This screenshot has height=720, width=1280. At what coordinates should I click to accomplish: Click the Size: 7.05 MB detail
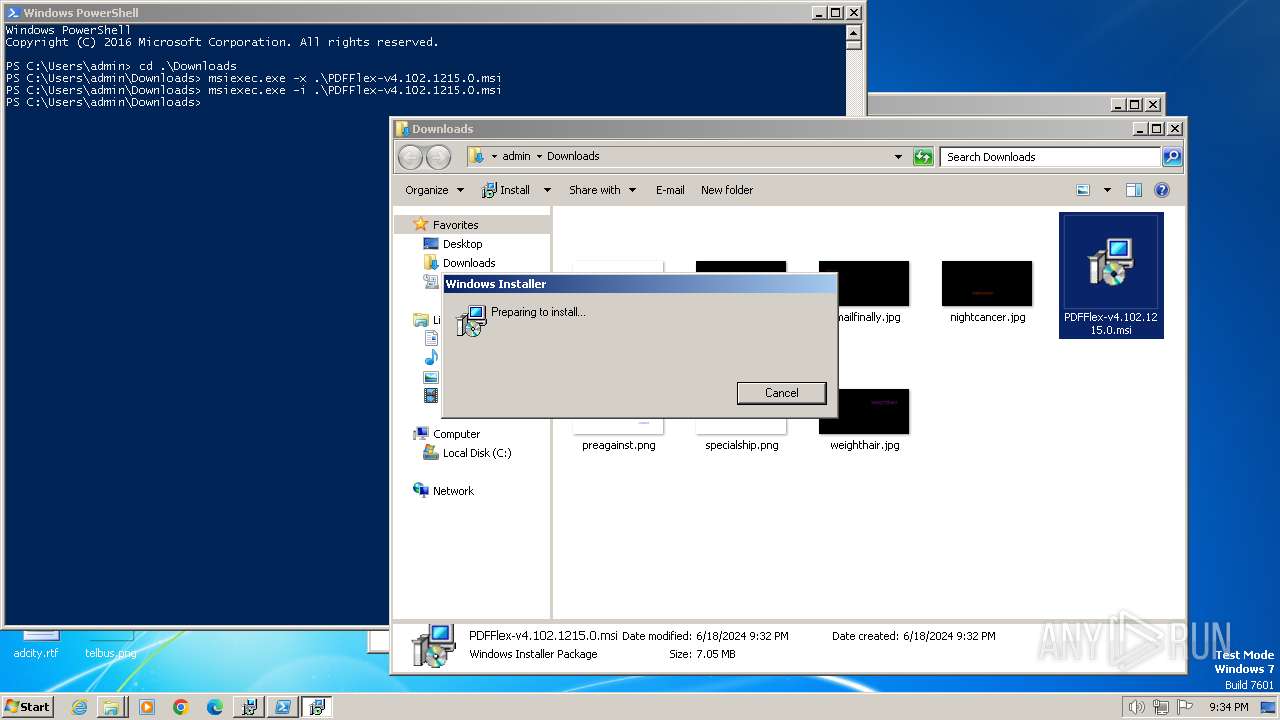[x=702, y=654]
